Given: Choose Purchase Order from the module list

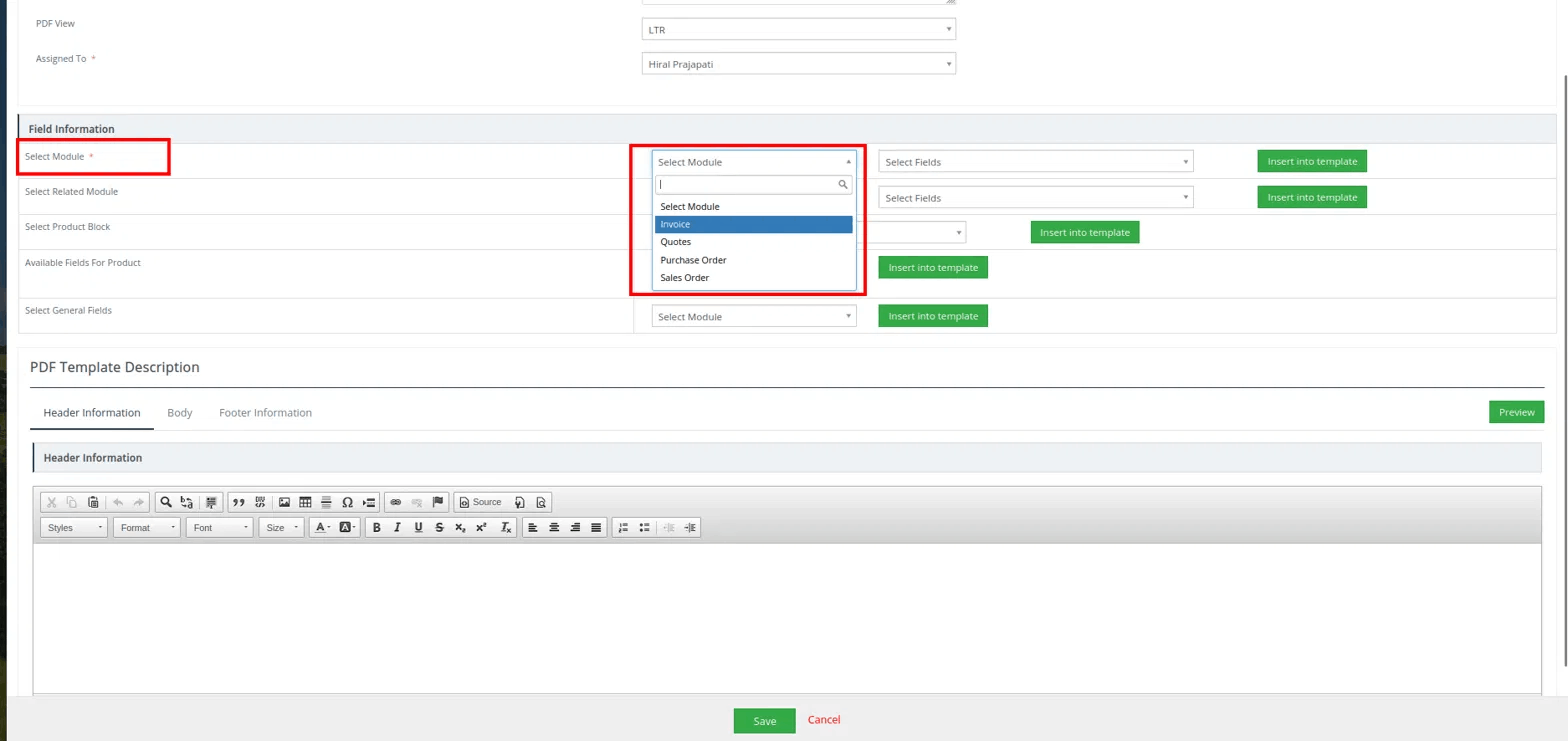Looking at the screenshot, I should (x=754, y=260).
